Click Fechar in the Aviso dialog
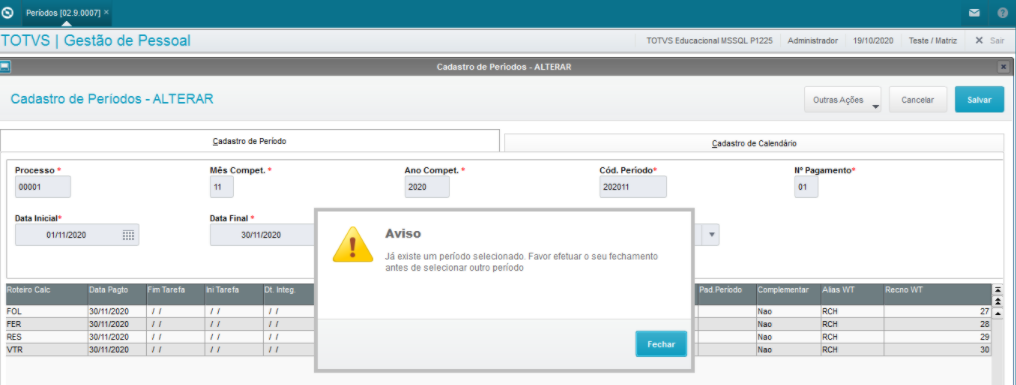This screenshot has height=385, width=1016. pyautogui.click(x=661, y=344)
